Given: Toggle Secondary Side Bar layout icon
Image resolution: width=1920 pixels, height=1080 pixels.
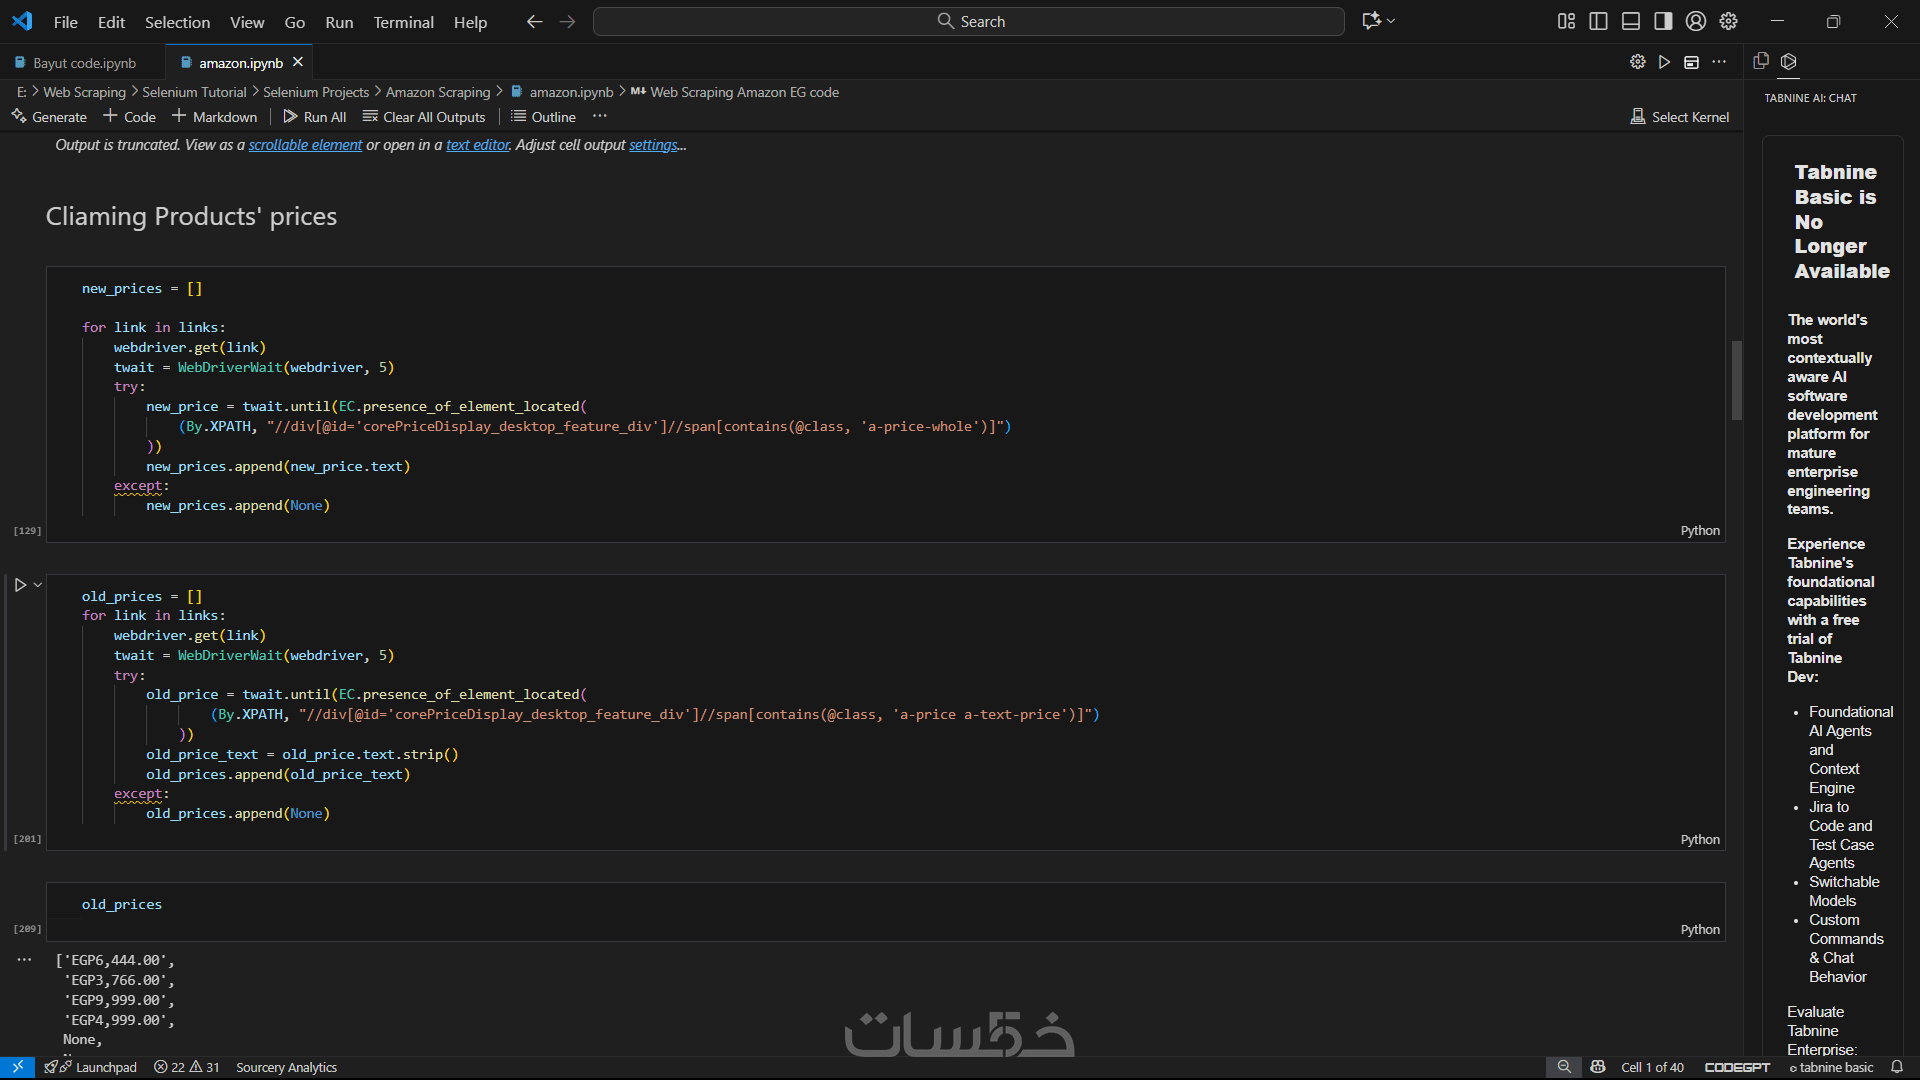Looking at the screenshot, I should coord(1663,21).
